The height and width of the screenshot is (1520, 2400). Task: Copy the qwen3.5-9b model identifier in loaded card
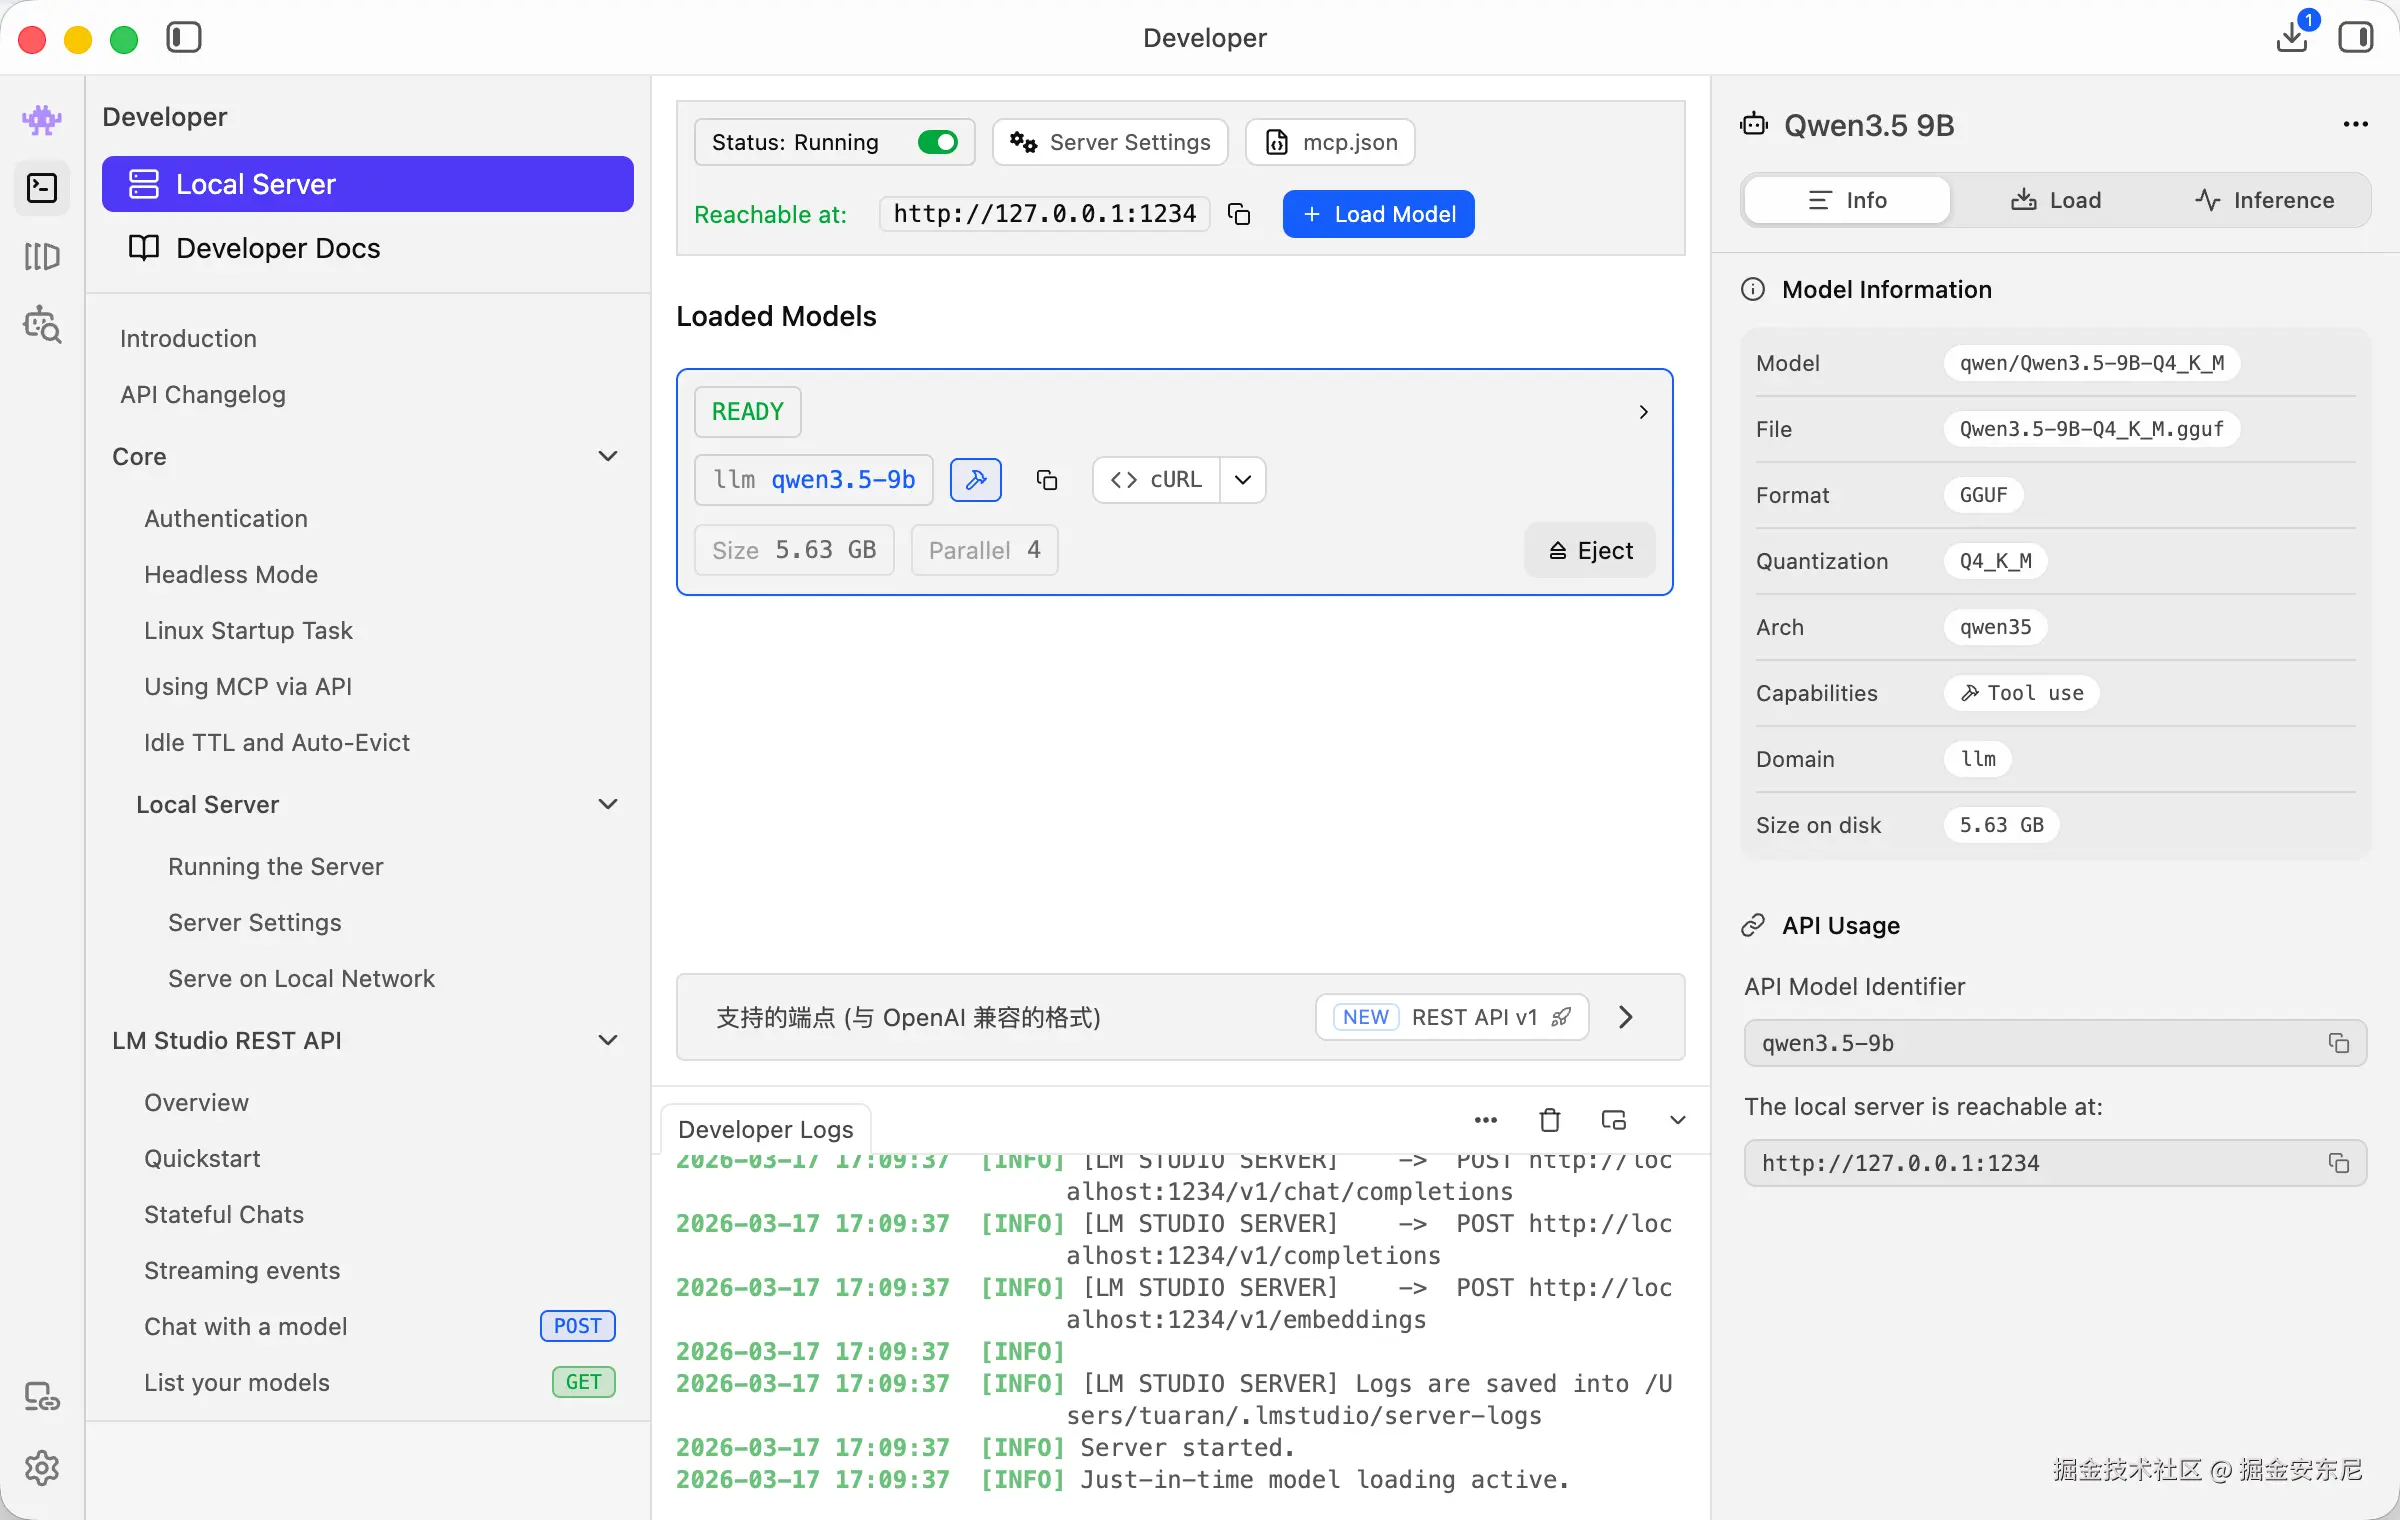coord(1046,480)
